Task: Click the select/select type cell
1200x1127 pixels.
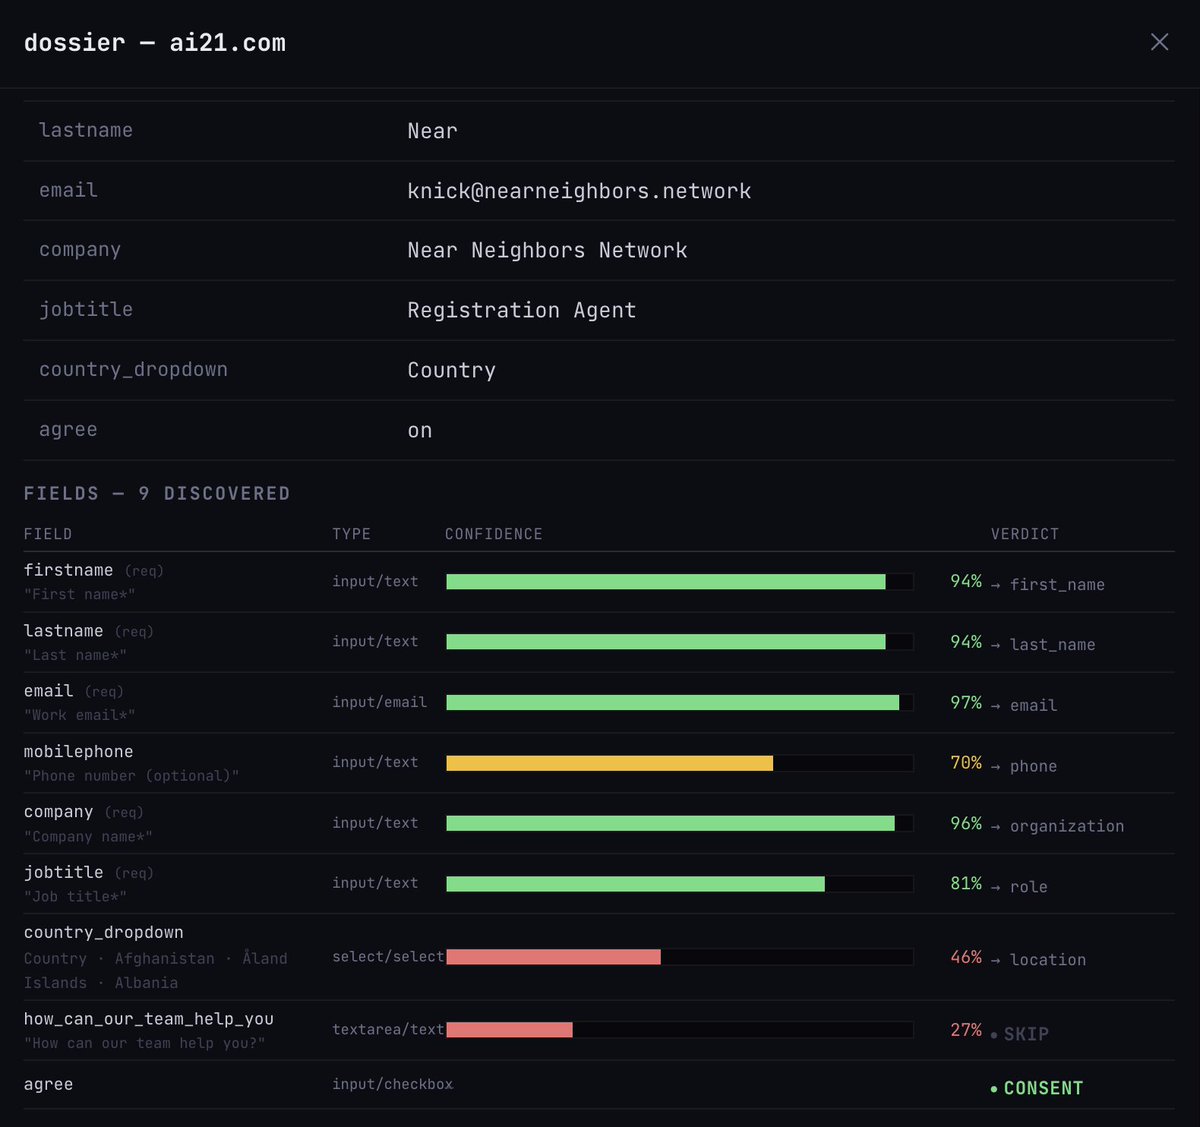Action: click(388, 957)
